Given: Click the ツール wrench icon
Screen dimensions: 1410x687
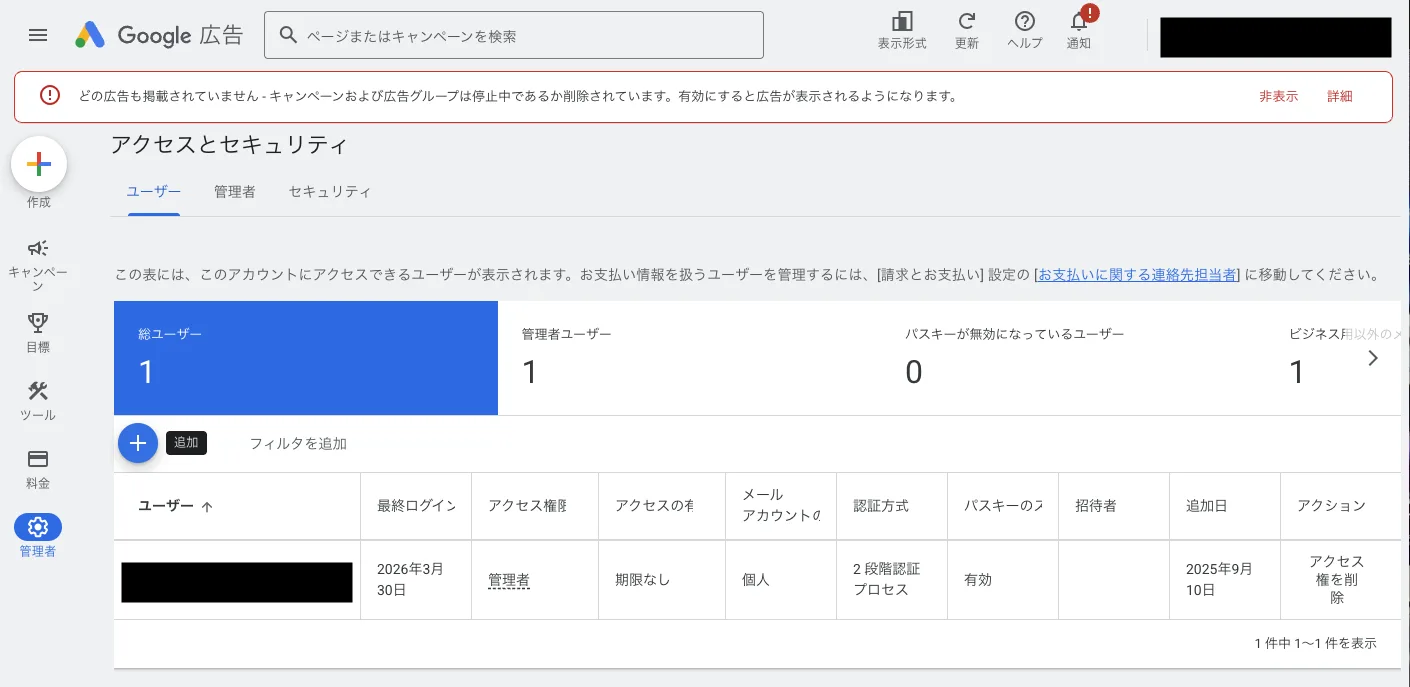Looking at the screenshot, I should pyautogui.click(x=38, y=390).
